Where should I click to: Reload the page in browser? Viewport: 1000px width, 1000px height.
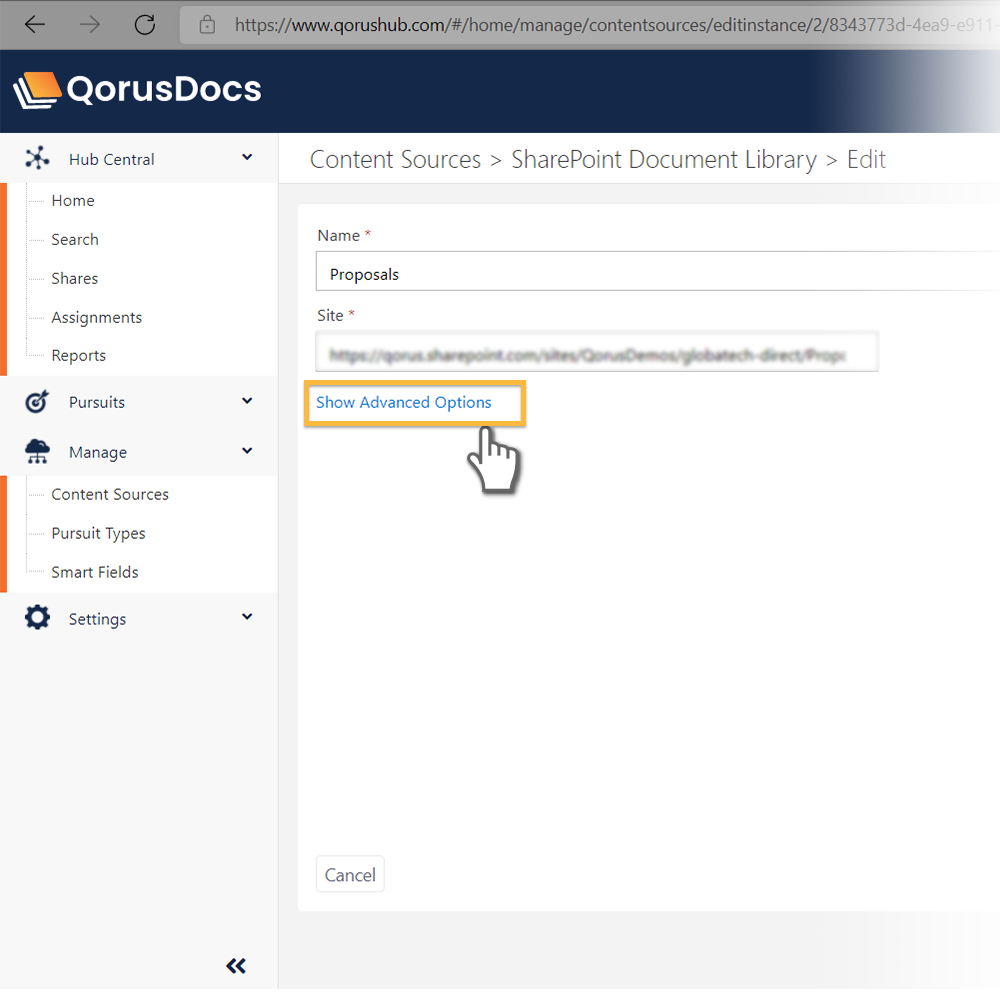(145, 24)
